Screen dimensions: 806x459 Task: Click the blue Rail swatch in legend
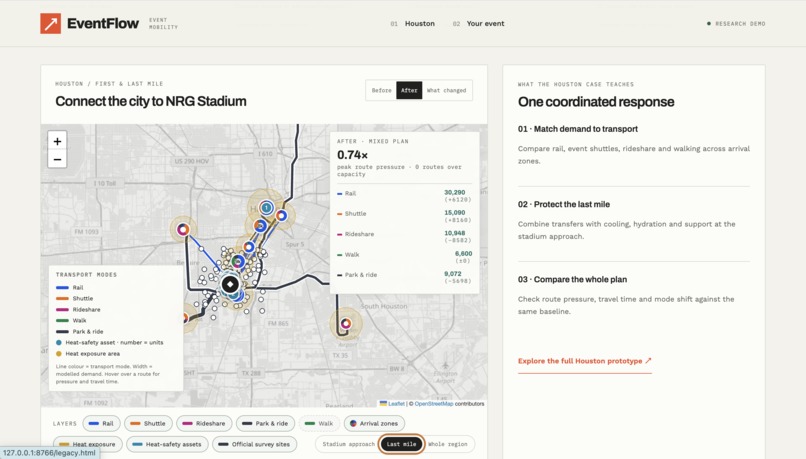click(62, 288)
